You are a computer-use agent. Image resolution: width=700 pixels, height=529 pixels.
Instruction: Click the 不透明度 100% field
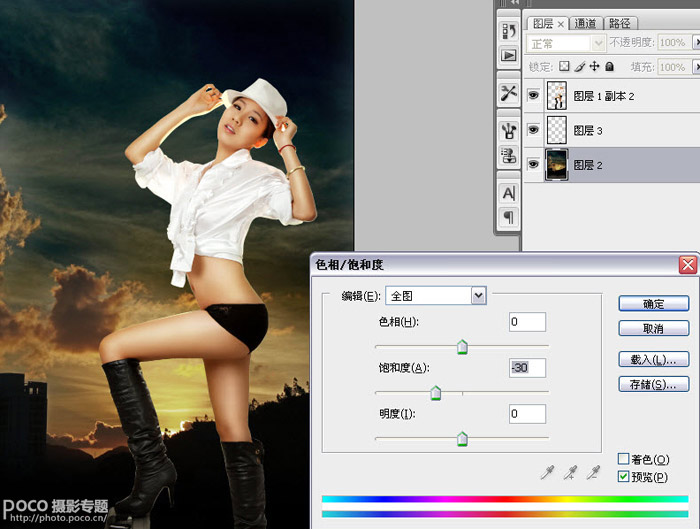click(674, 42)
